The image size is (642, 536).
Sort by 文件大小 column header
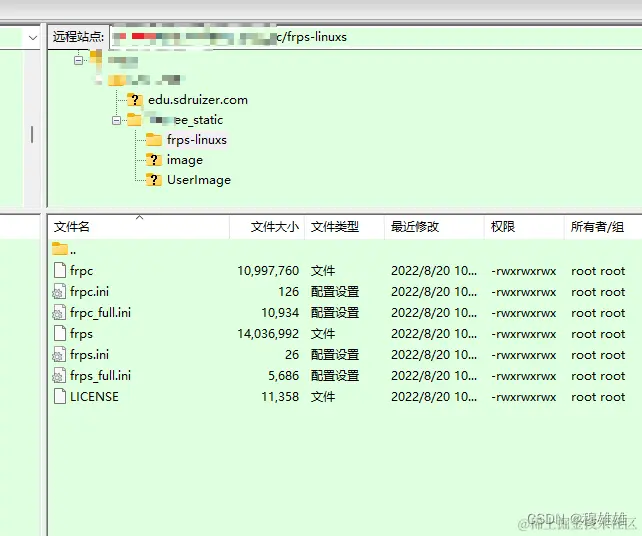[x=267, y=226]
